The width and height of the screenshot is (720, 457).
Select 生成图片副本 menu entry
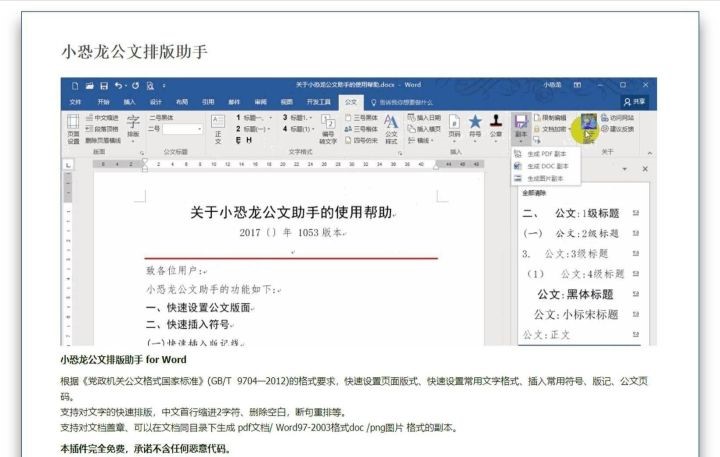pos(546,178)
